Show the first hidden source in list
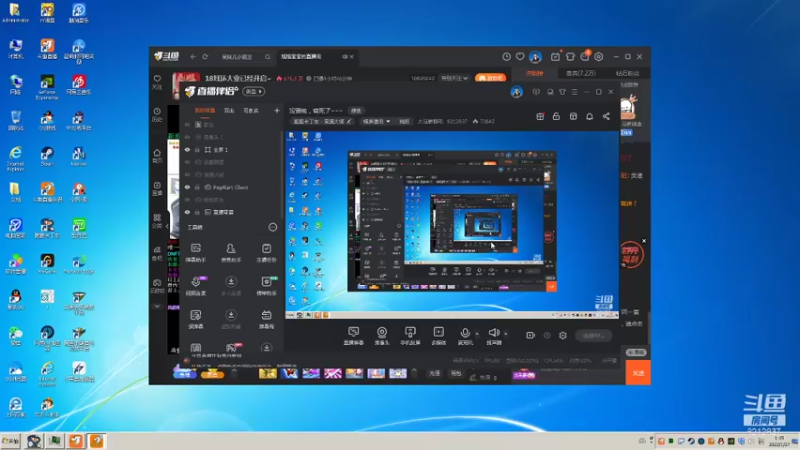800x450 pixels. [x=187, y=124]
